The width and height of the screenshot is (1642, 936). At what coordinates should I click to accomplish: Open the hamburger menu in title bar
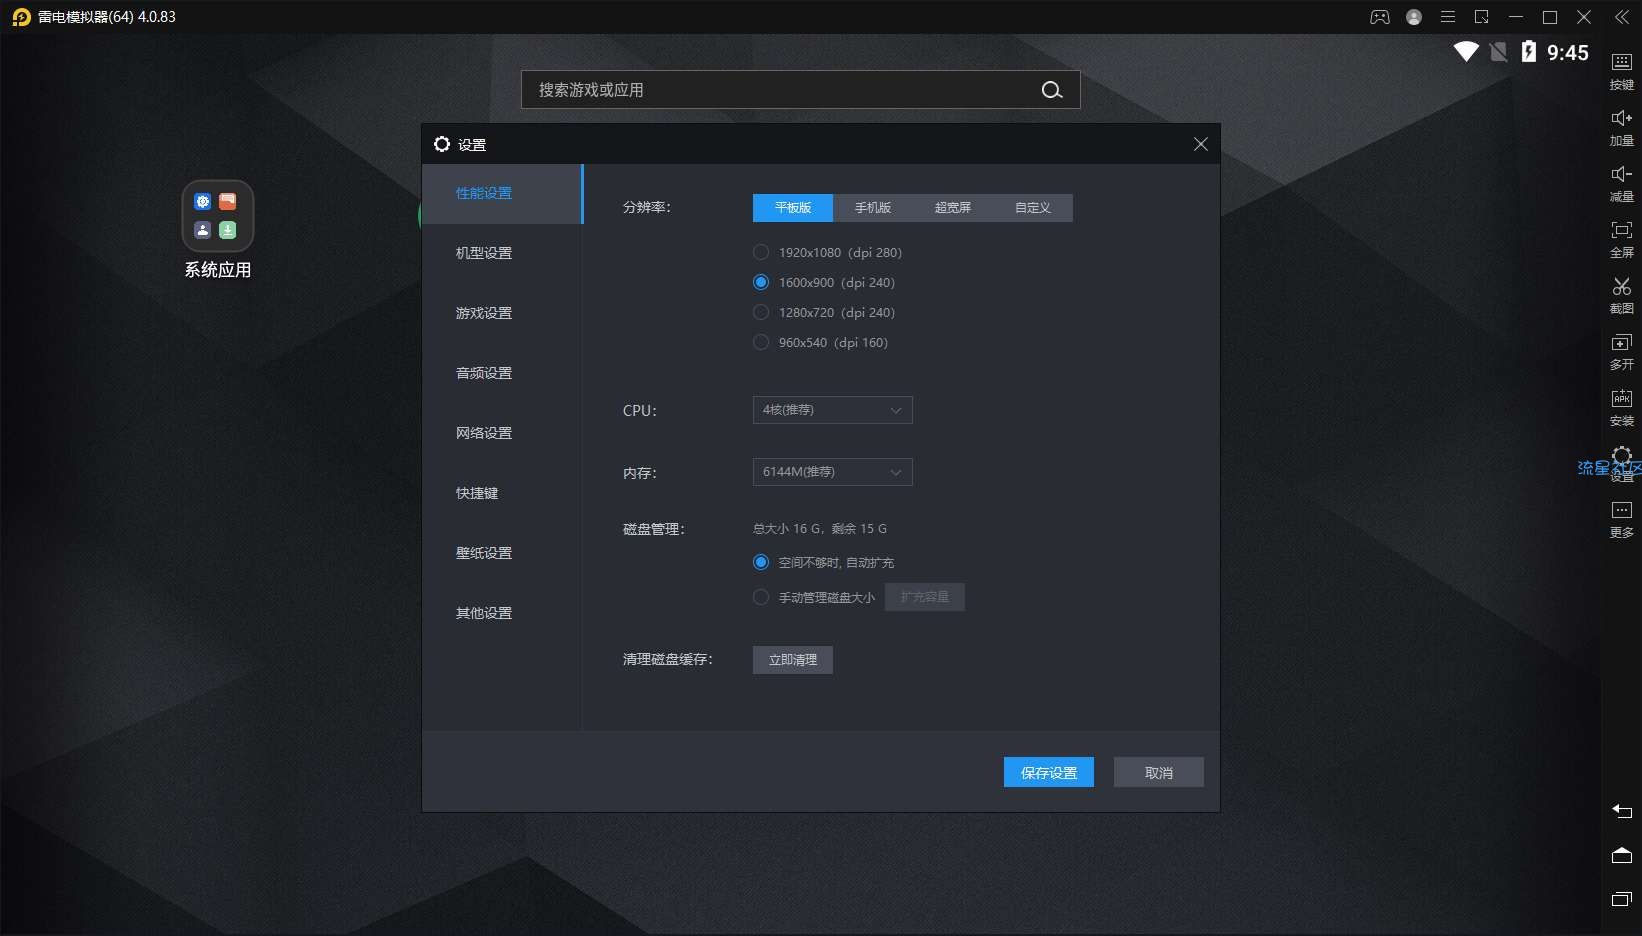[1448, 17]
